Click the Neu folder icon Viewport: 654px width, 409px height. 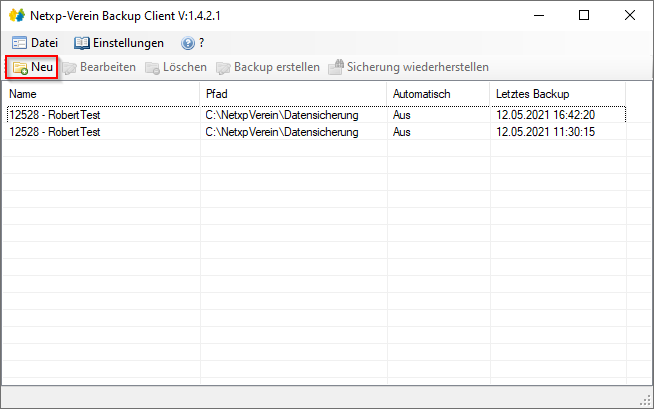click(x=20, y=68)
